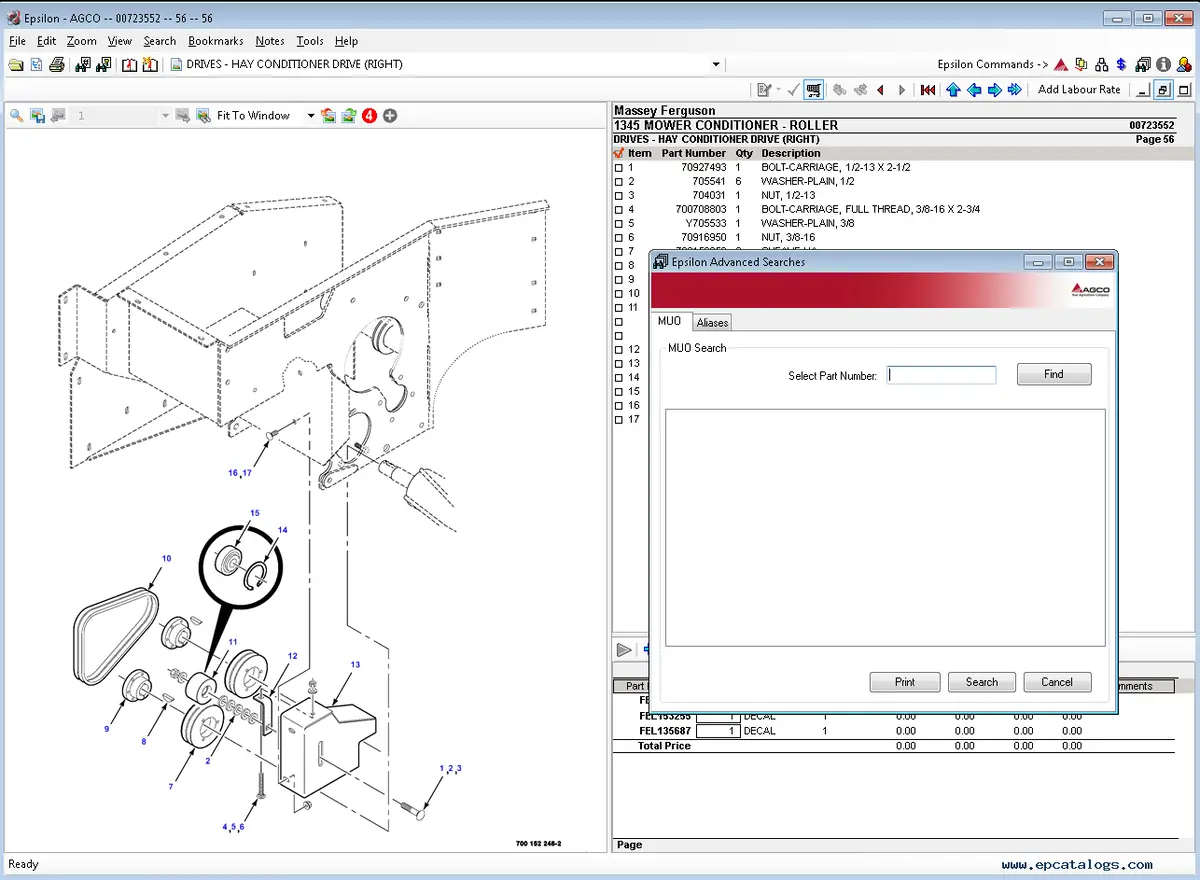Open the Bookmarks menu
This screenshot has height=880, width=1200.
(x=216, y=41)
